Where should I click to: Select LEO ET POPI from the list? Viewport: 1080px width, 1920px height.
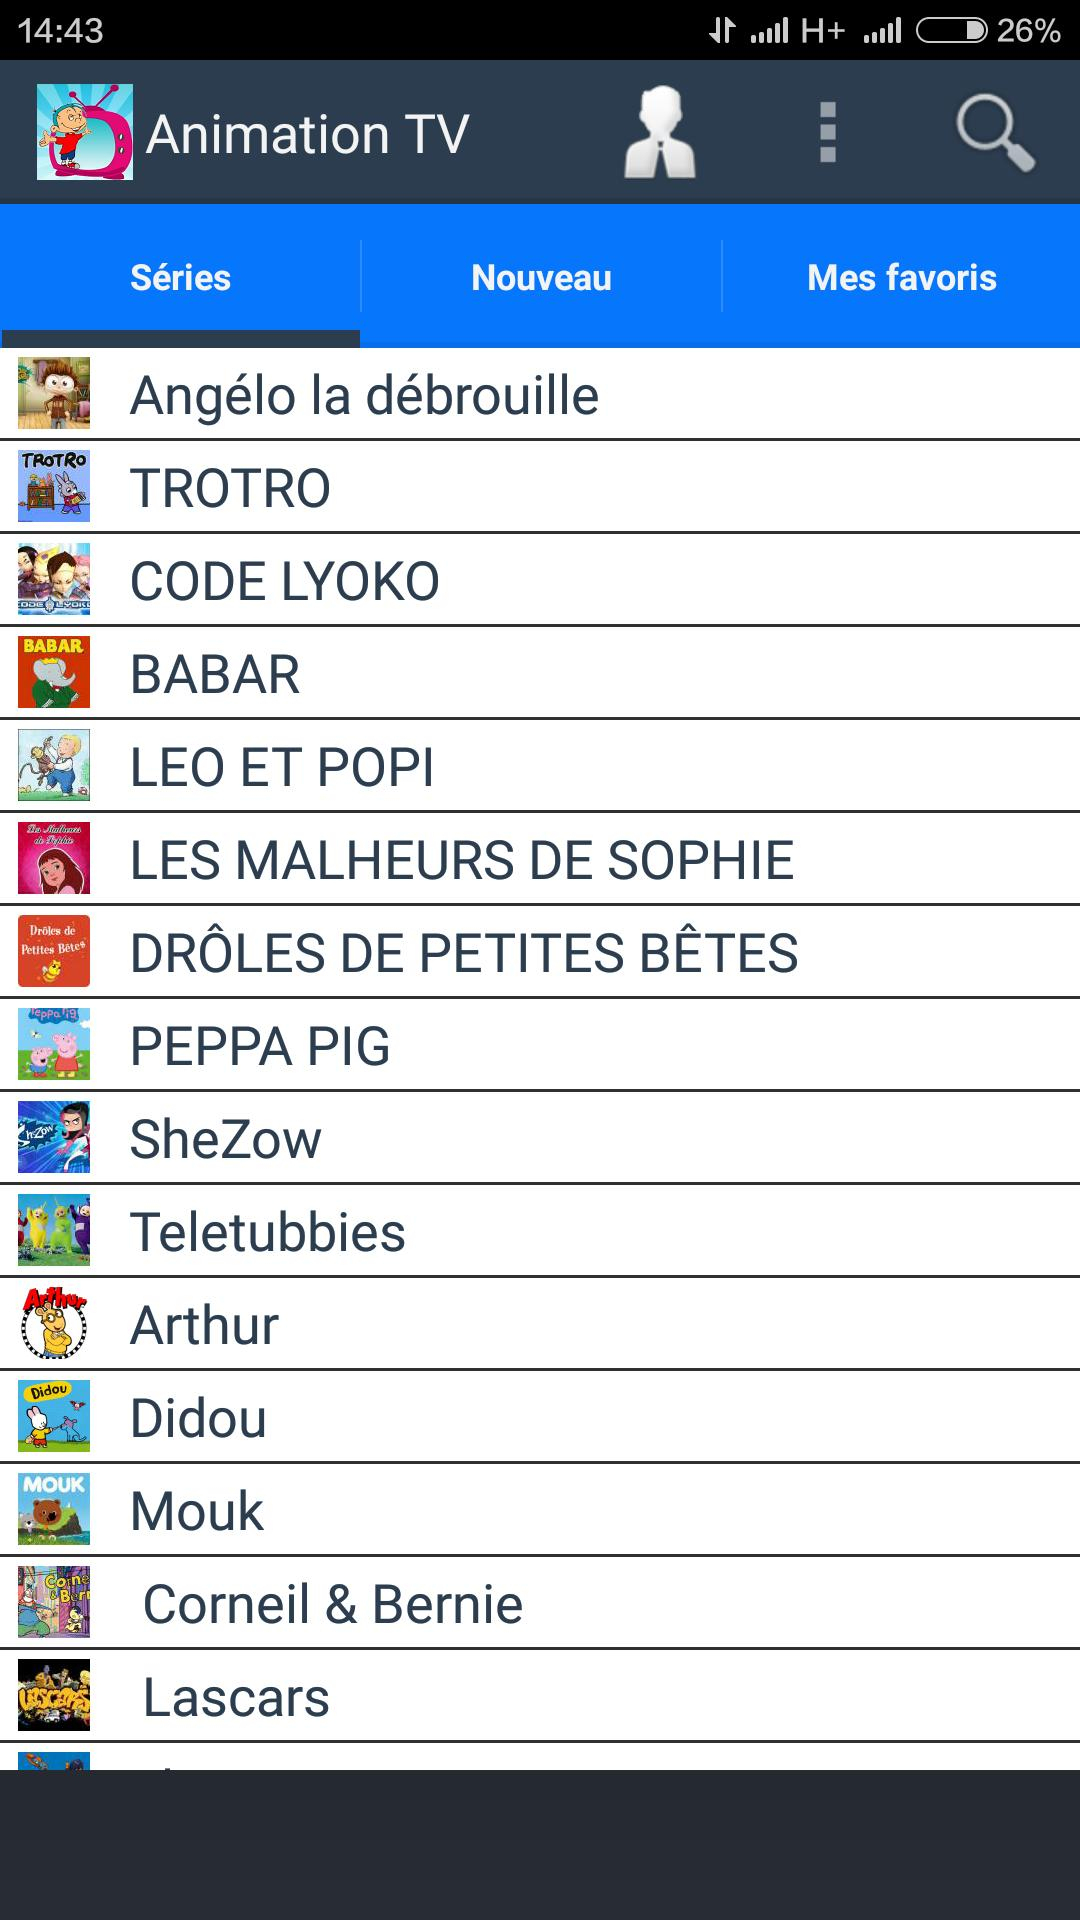[282, 767]
